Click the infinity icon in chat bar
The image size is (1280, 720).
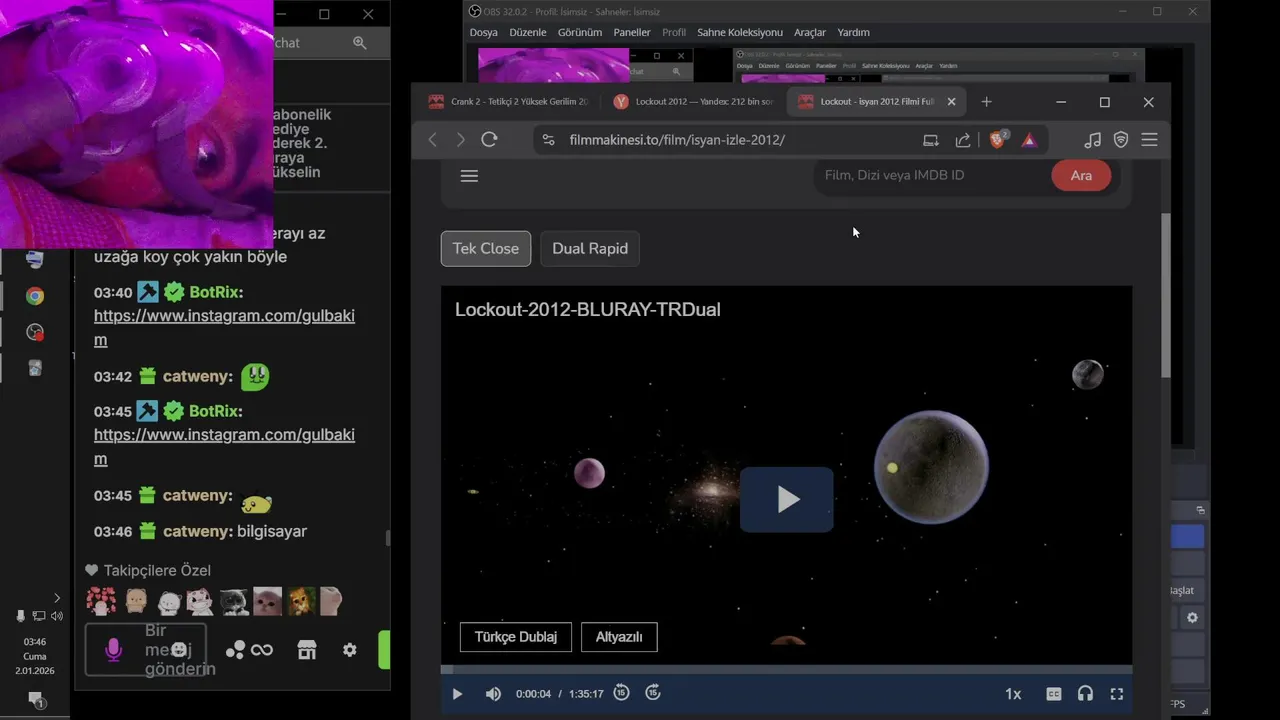click(x=262, y=650)
